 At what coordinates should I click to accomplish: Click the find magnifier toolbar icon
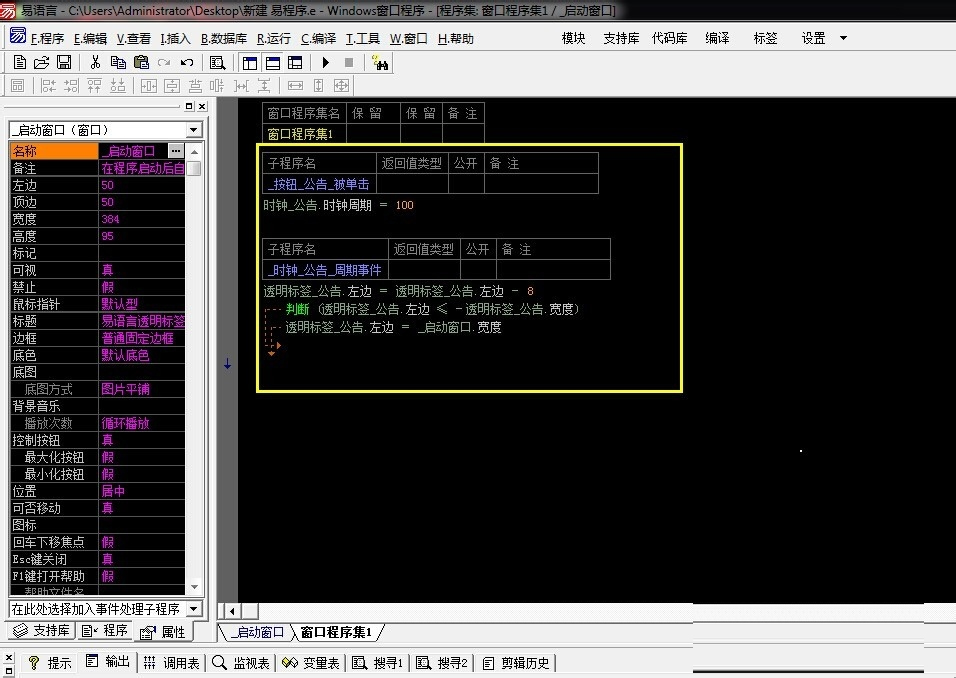click(x=217, y=63)
